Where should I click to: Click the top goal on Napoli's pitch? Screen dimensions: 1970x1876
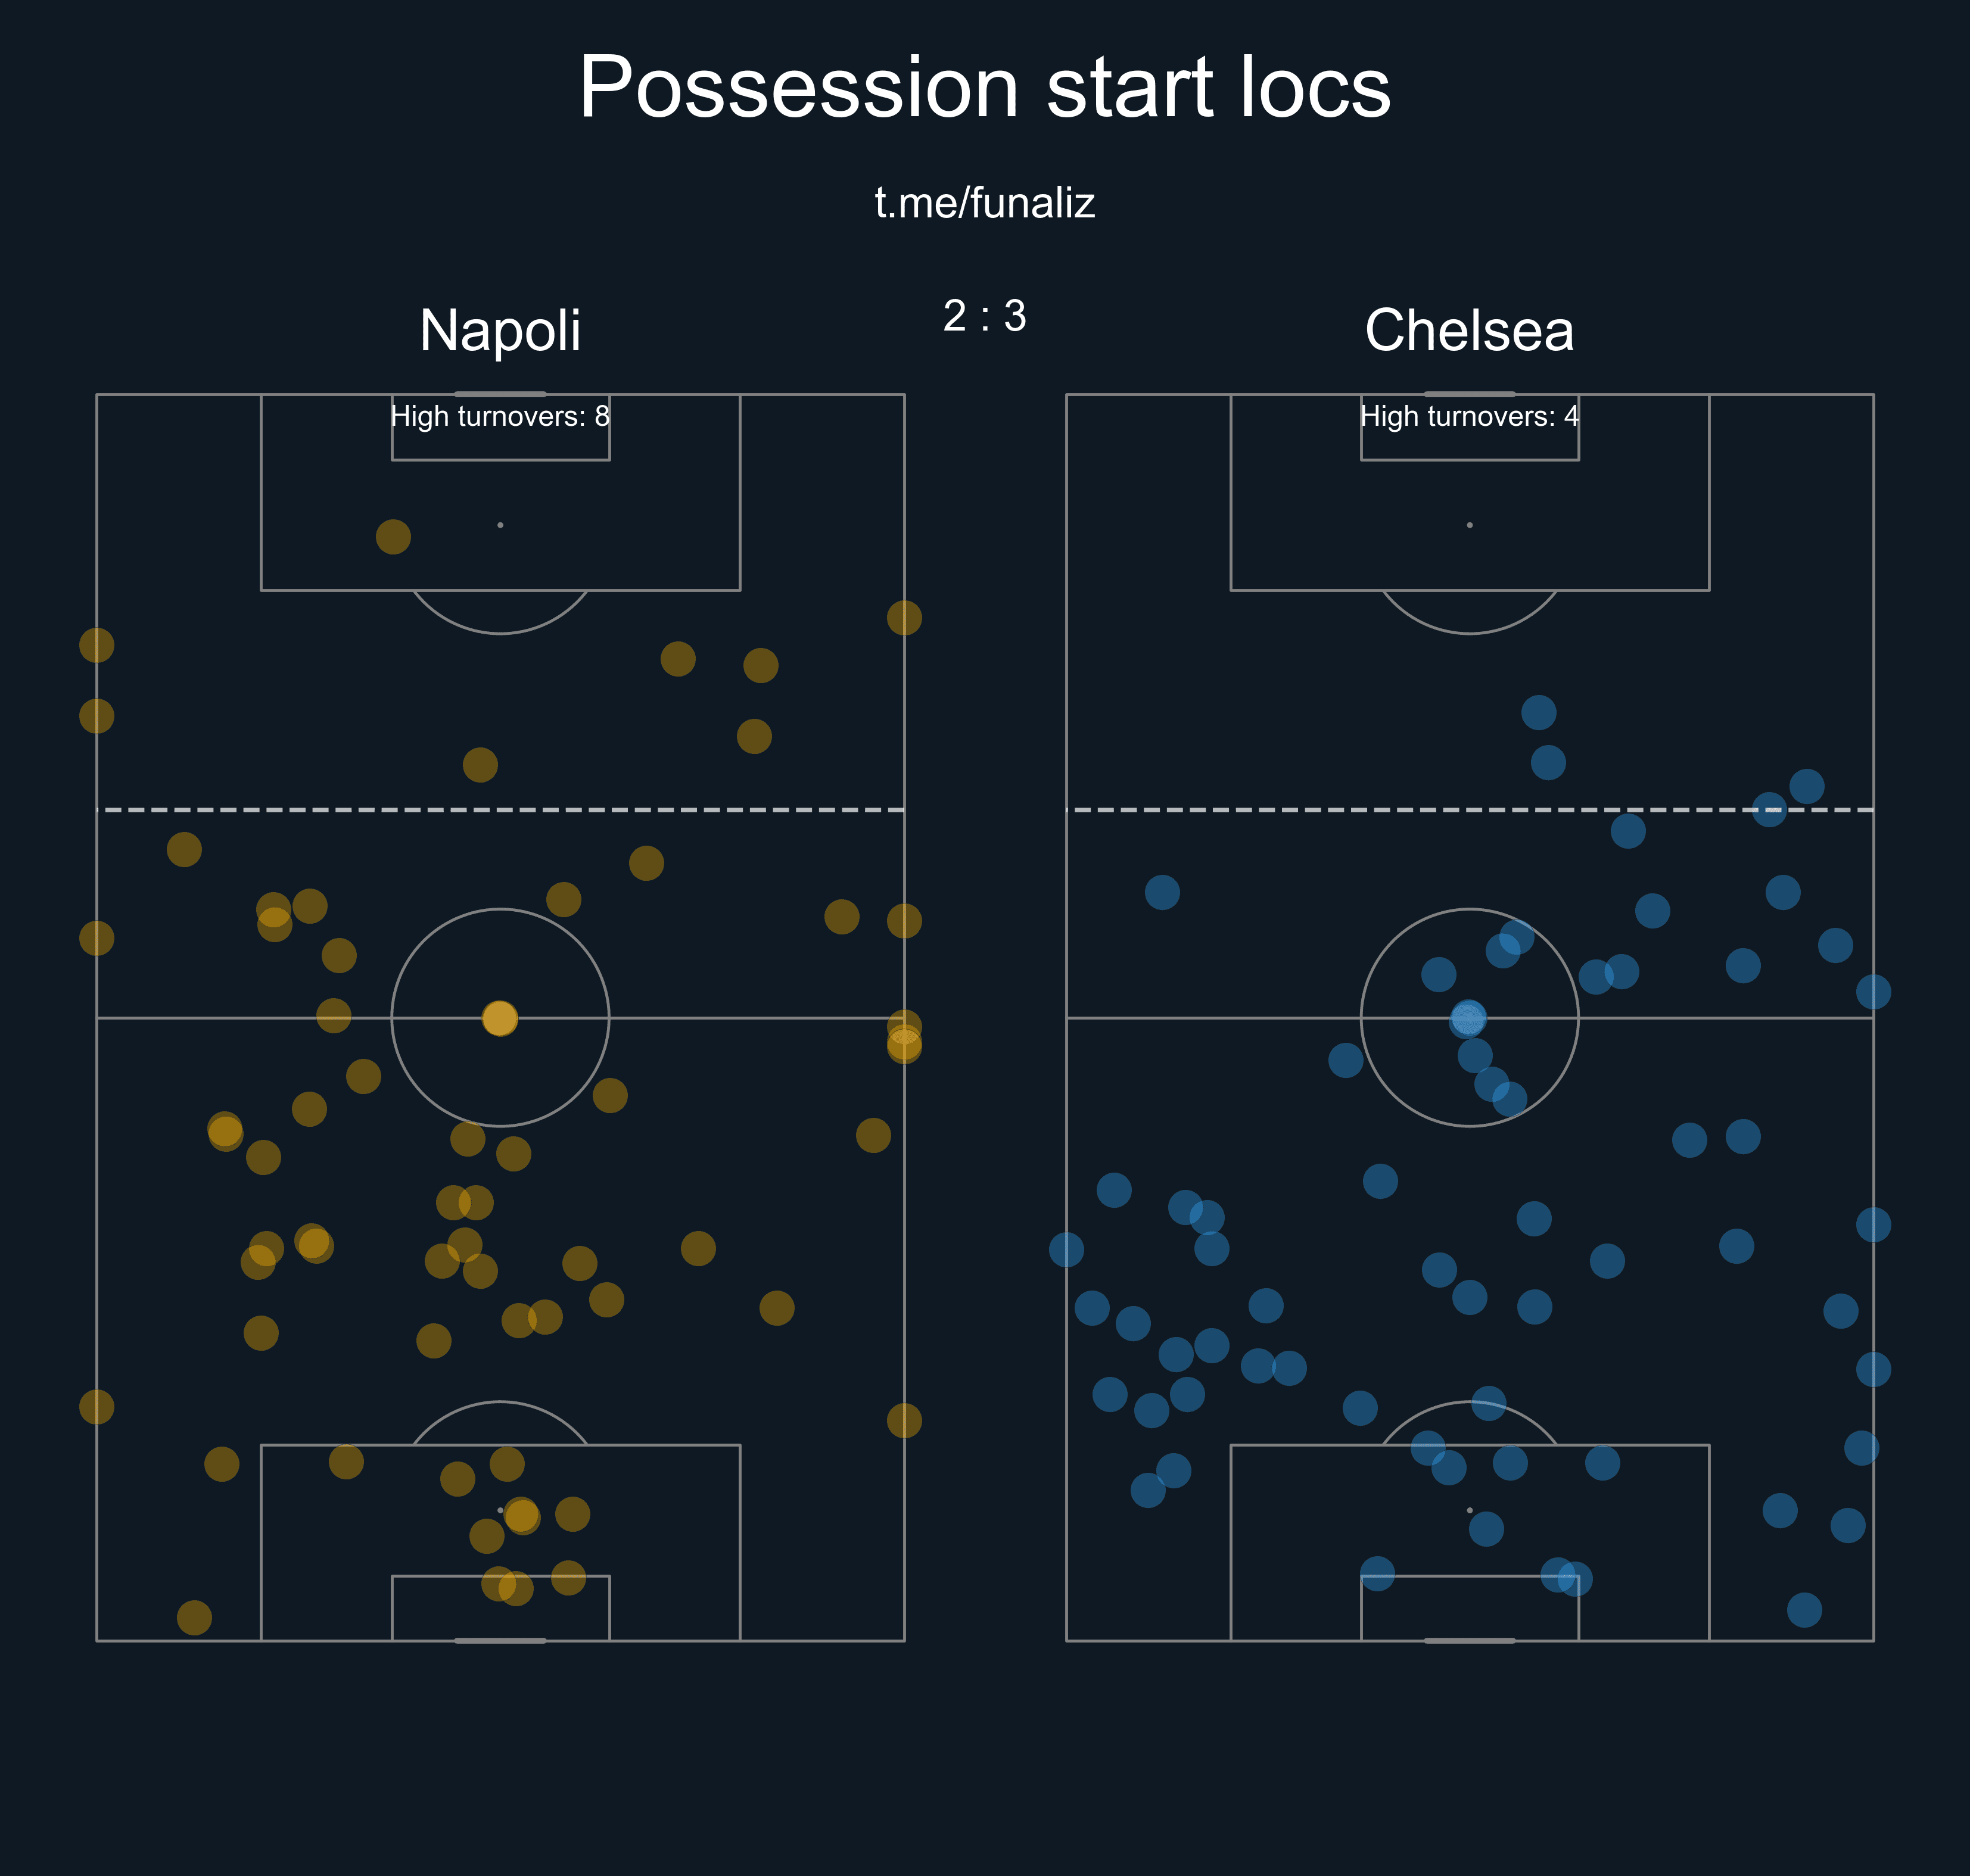(x=500, y=394)
